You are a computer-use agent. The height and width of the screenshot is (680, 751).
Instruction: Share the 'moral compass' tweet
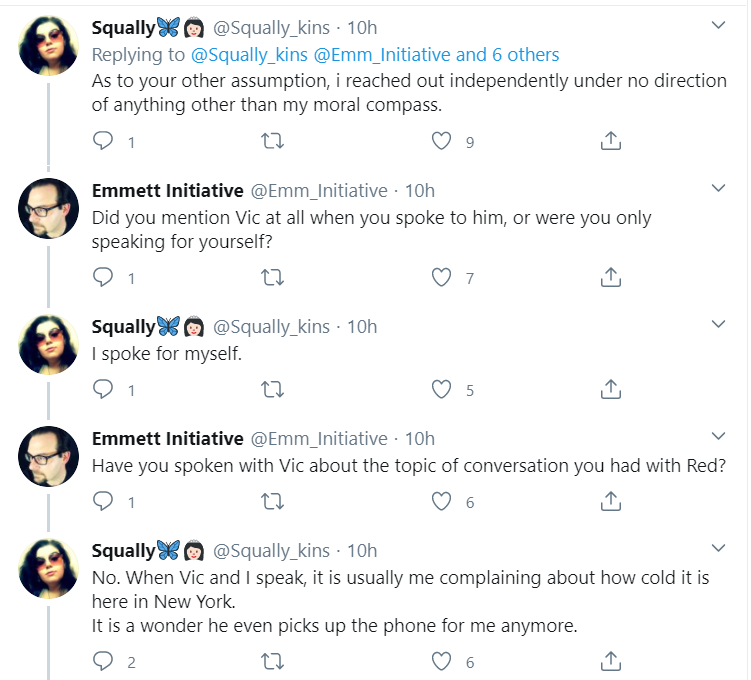click(x=611, y=141)
